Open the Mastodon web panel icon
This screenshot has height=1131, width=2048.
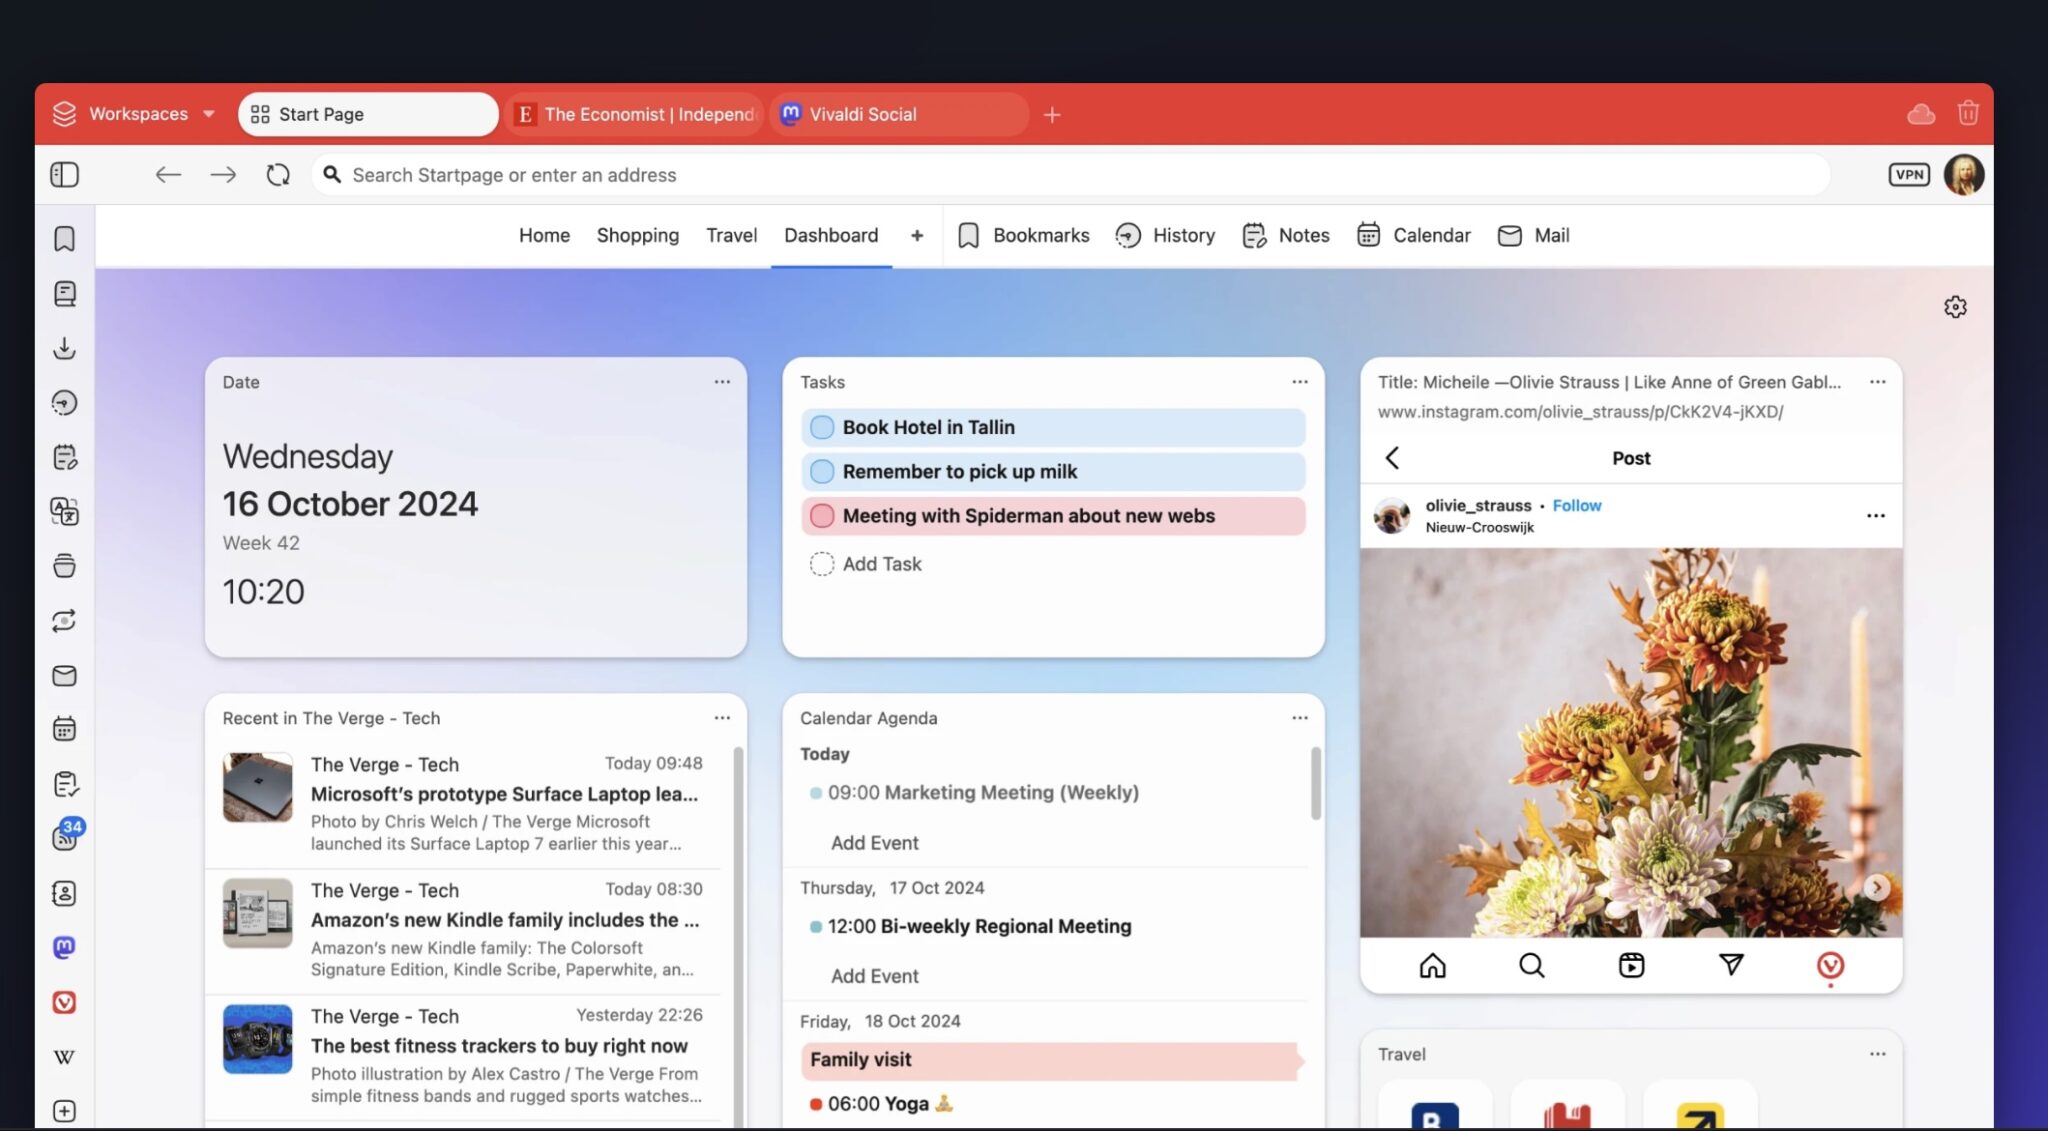[x=65, y=947]
